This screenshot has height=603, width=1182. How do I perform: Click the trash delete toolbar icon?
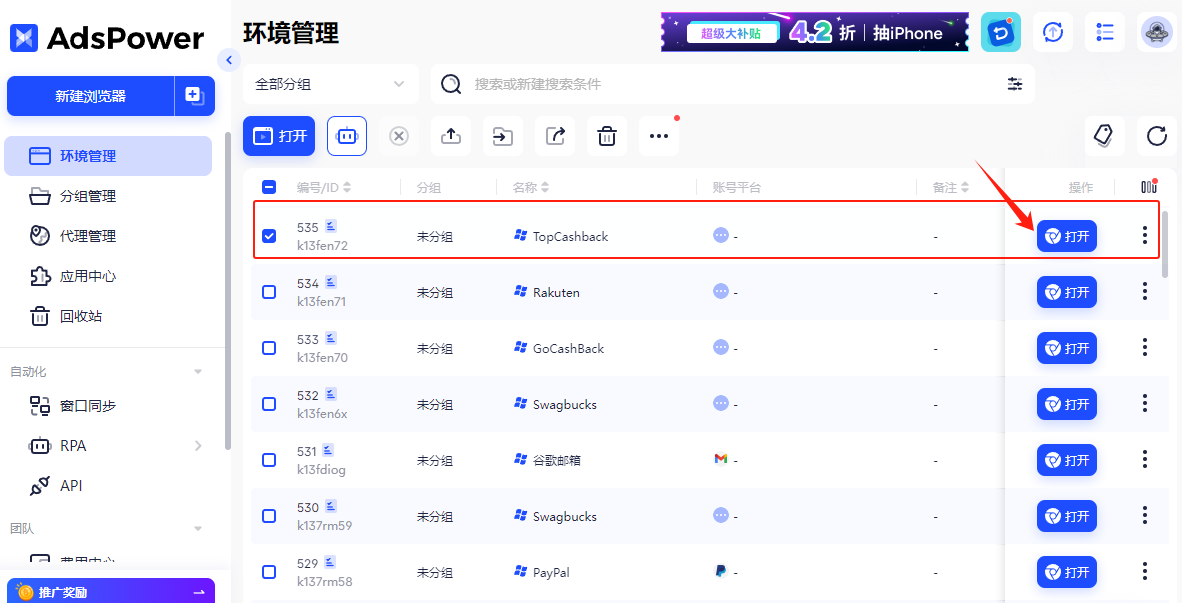click(607, 136)
